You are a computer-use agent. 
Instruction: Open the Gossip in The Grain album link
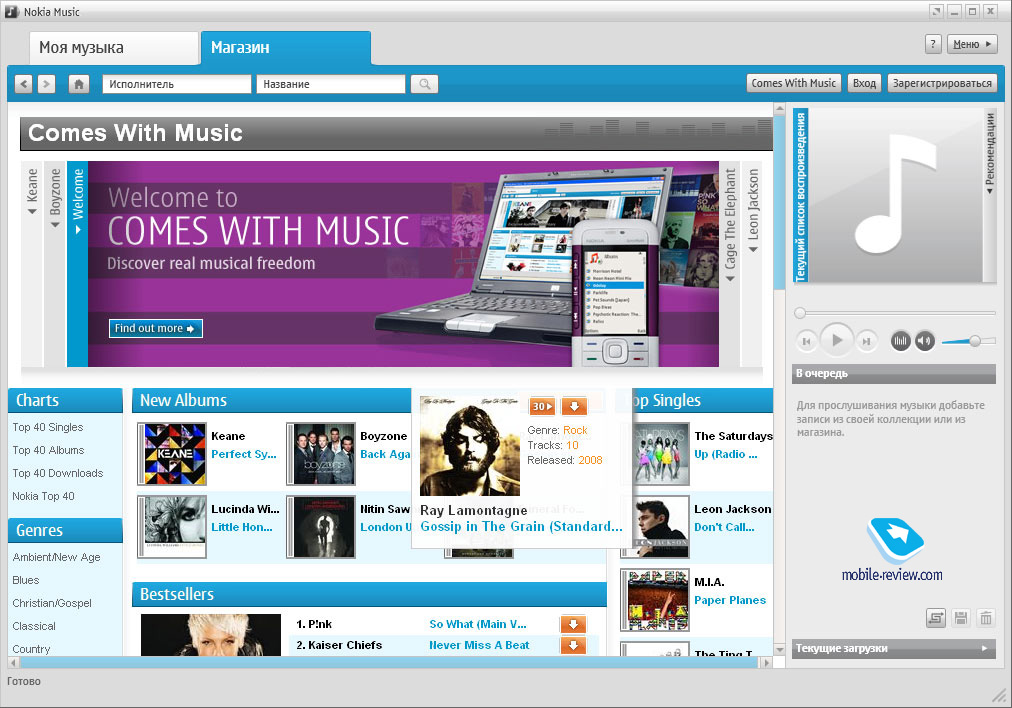tap(521, 527)
